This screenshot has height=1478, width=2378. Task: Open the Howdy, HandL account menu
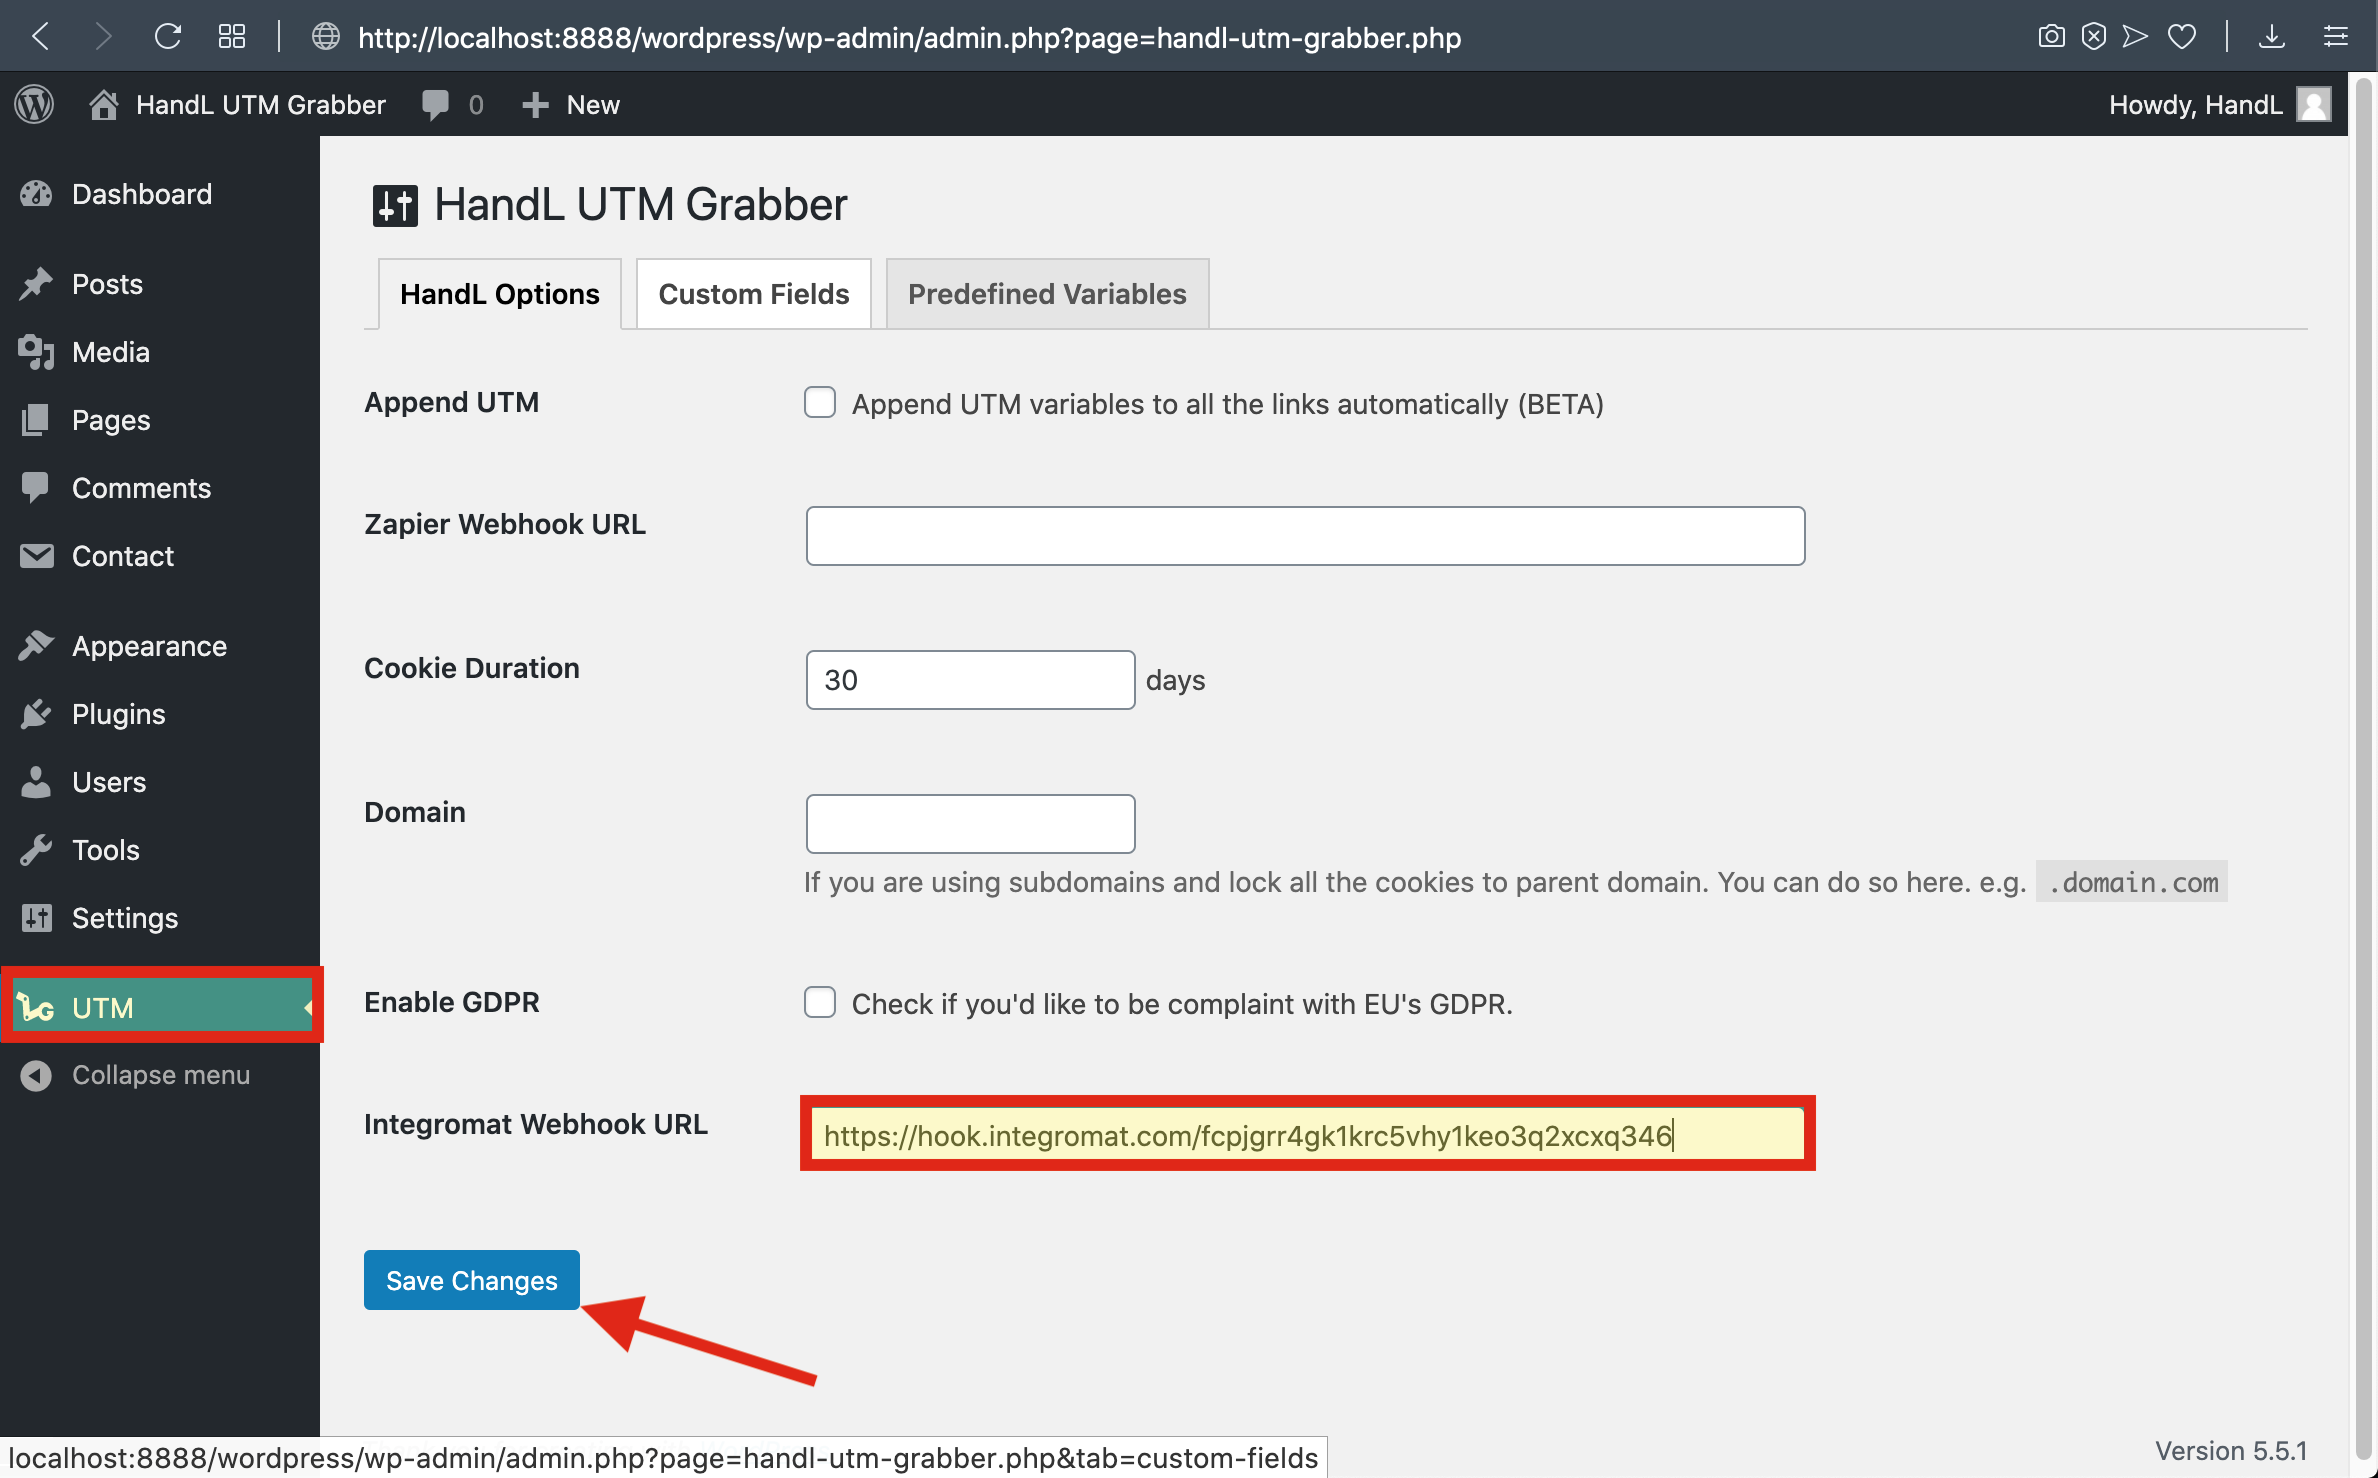(x=2195, y=104)
